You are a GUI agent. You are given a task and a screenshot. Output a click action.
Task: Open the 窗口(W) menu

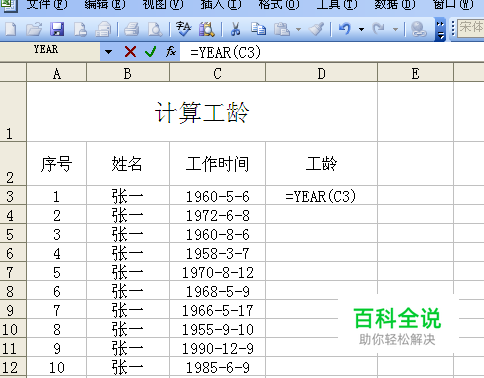click(x=453, y=5)
